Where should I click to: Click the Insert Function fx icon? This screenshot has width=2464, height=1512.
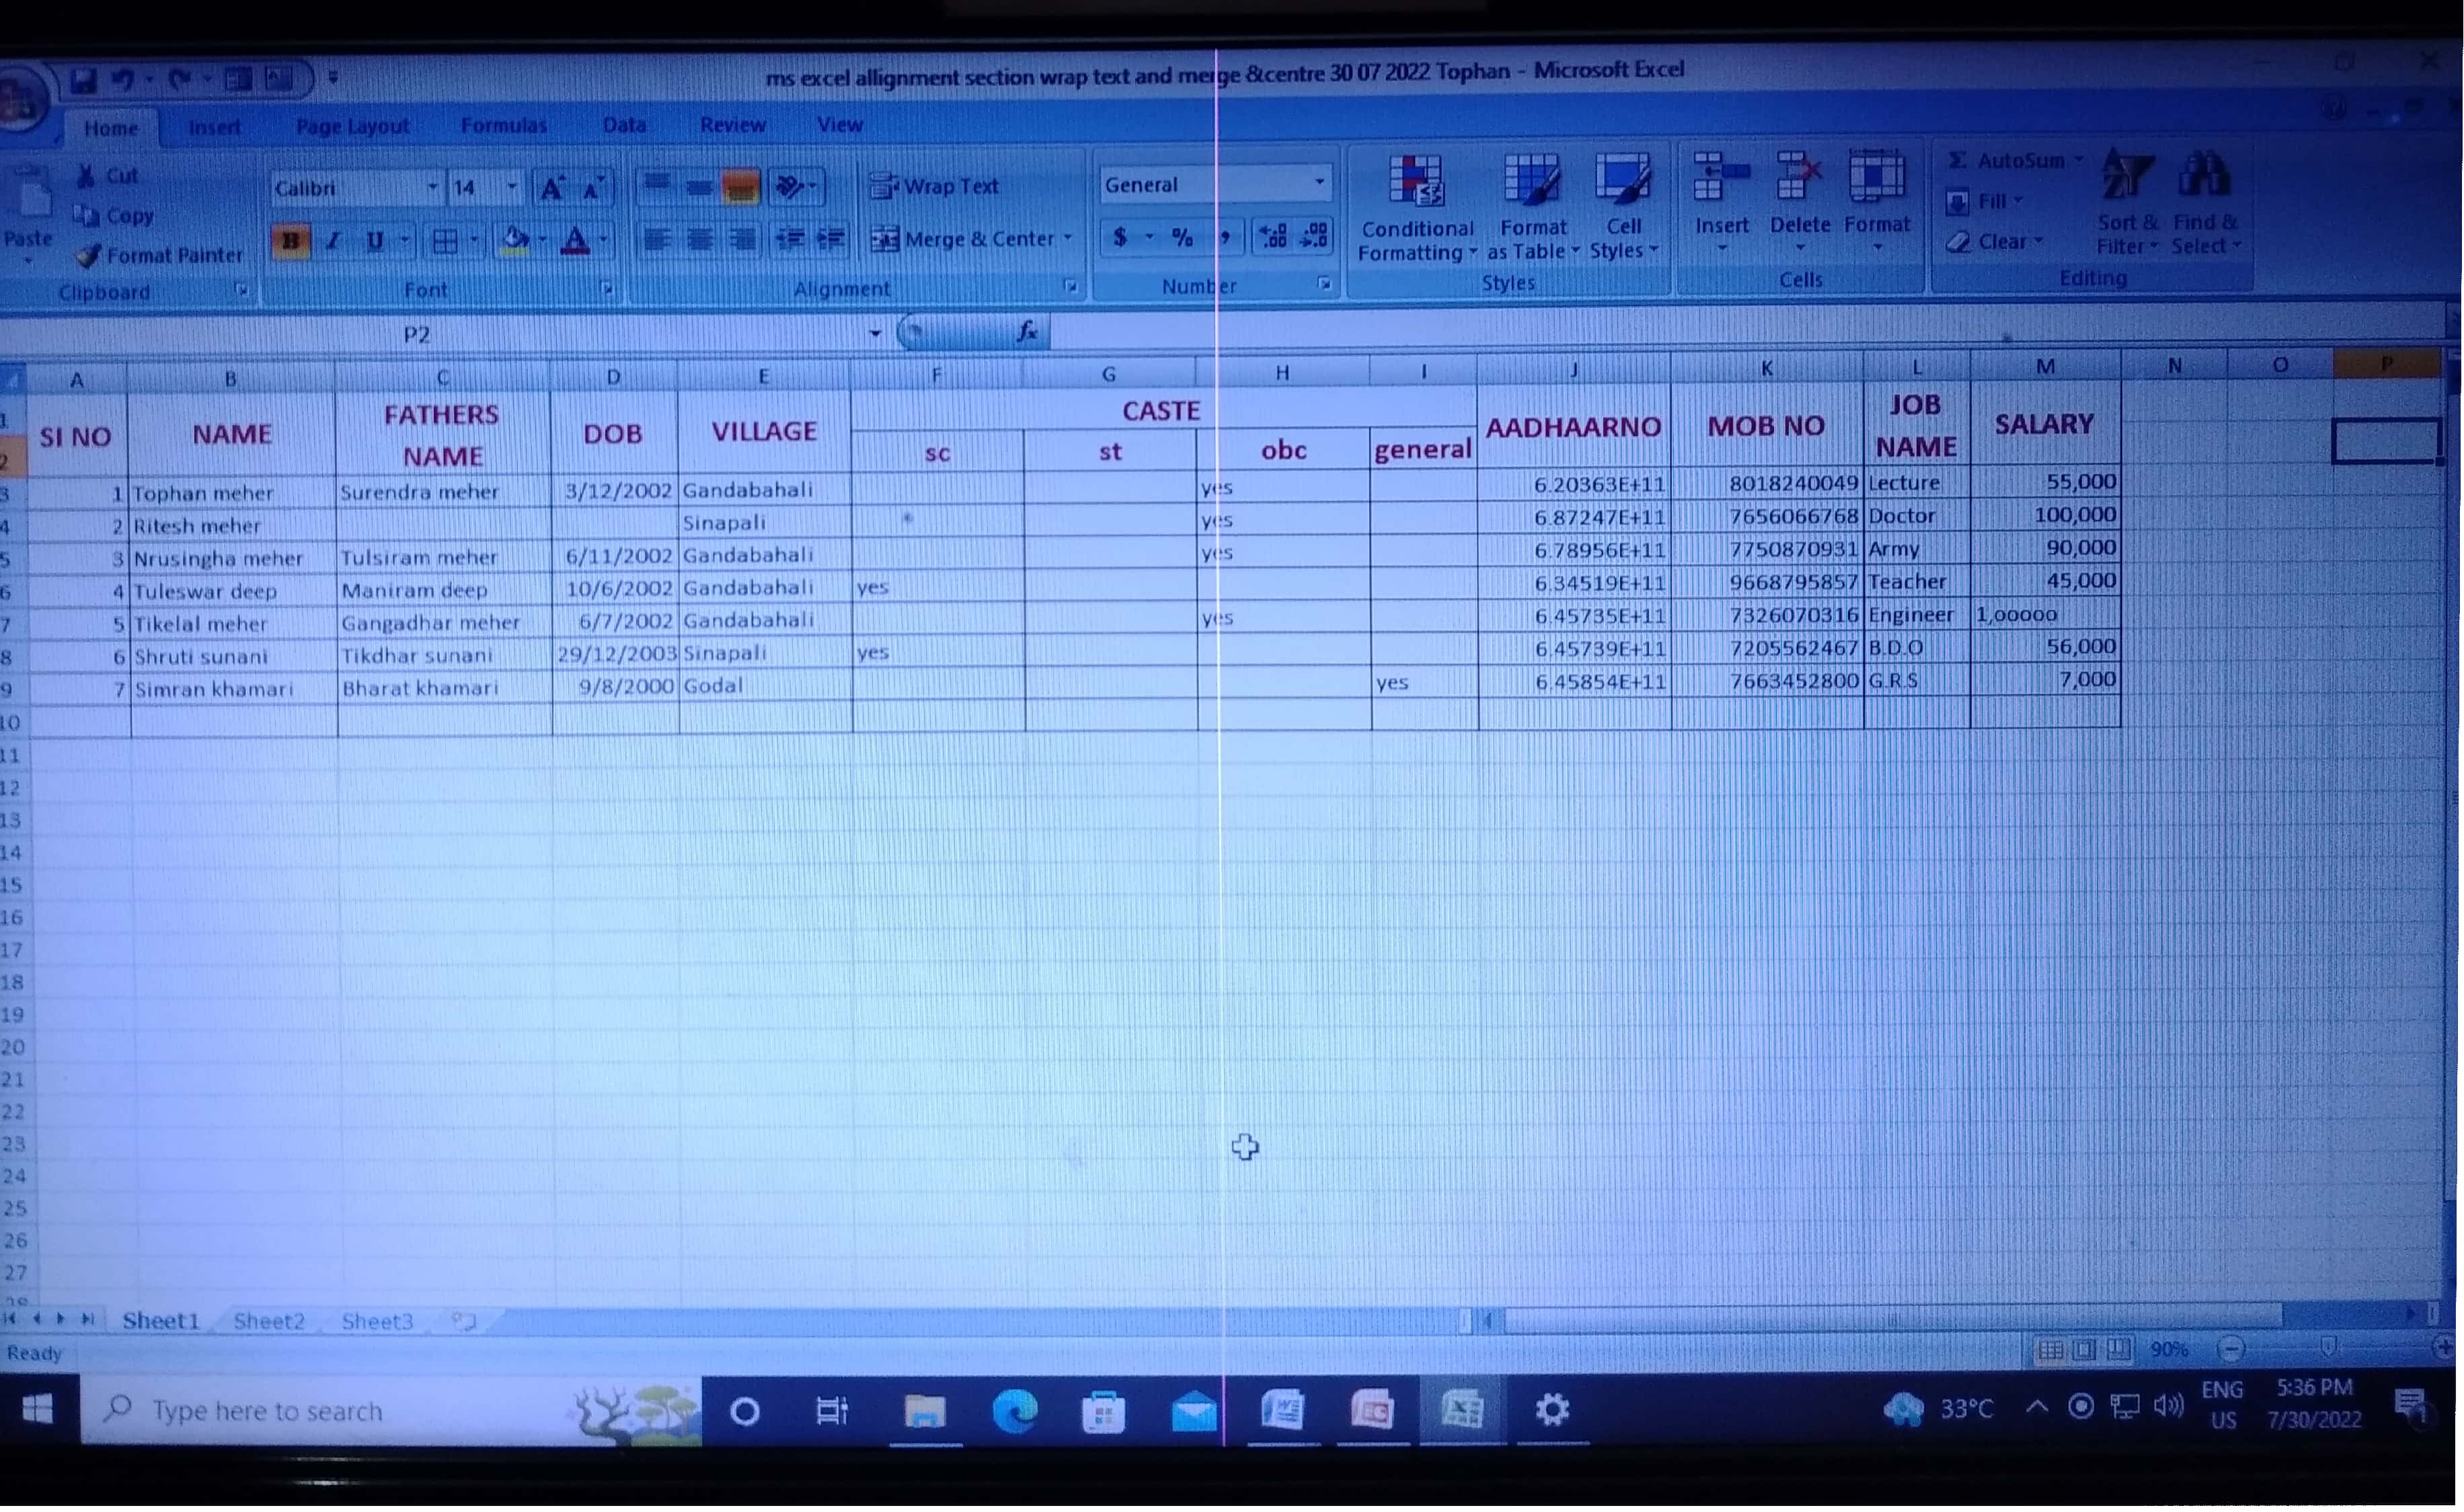1027,332
